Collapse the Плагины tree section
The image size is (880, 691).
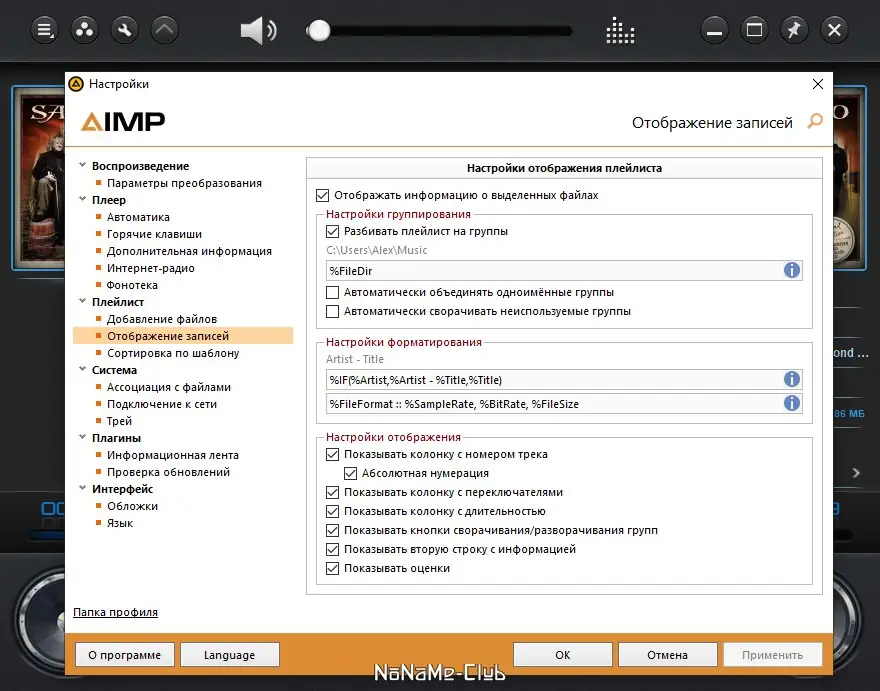click(x=82, y=437)
